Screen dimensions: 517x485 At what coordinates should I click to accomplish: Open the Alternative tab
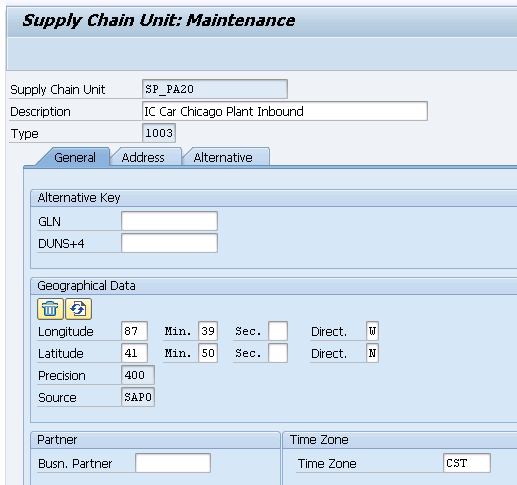223,157
